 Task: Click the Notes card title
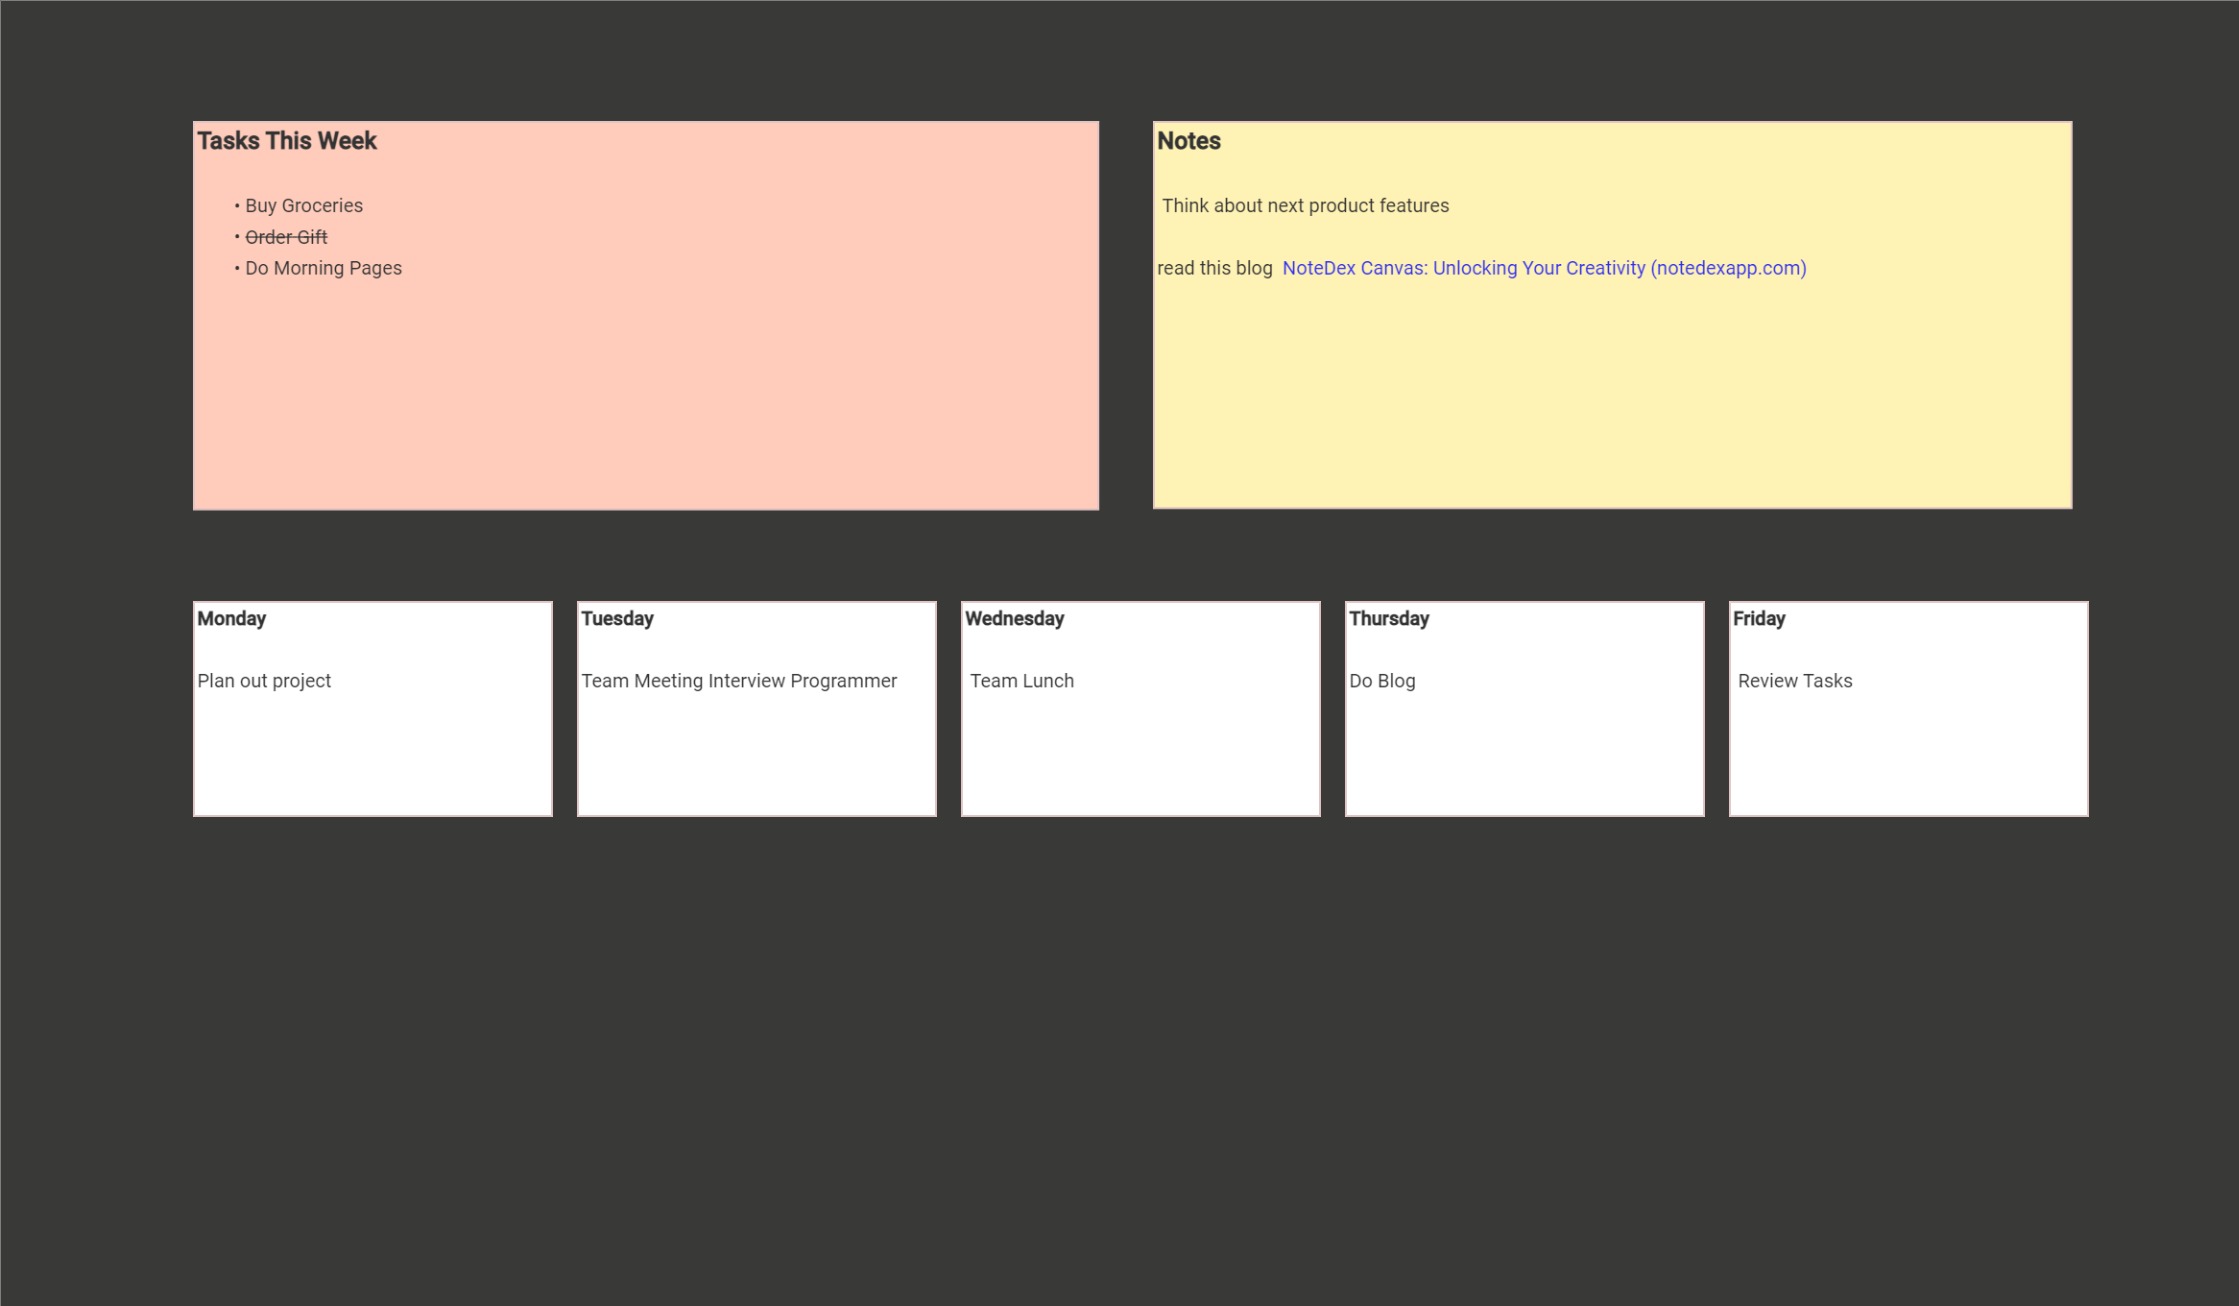[x=1189, y=141]
